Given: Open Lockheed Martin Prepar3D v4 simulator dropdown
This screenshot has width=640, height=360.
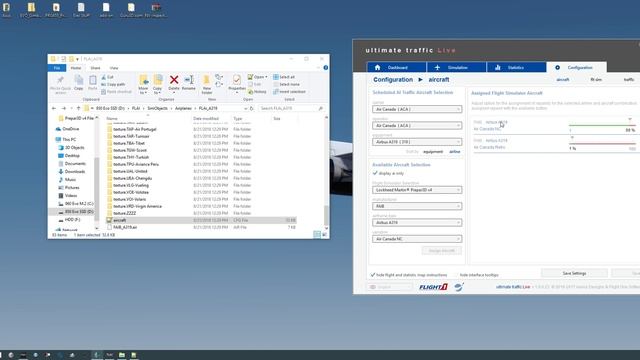Looking at the screenshot, I should 417,190.
